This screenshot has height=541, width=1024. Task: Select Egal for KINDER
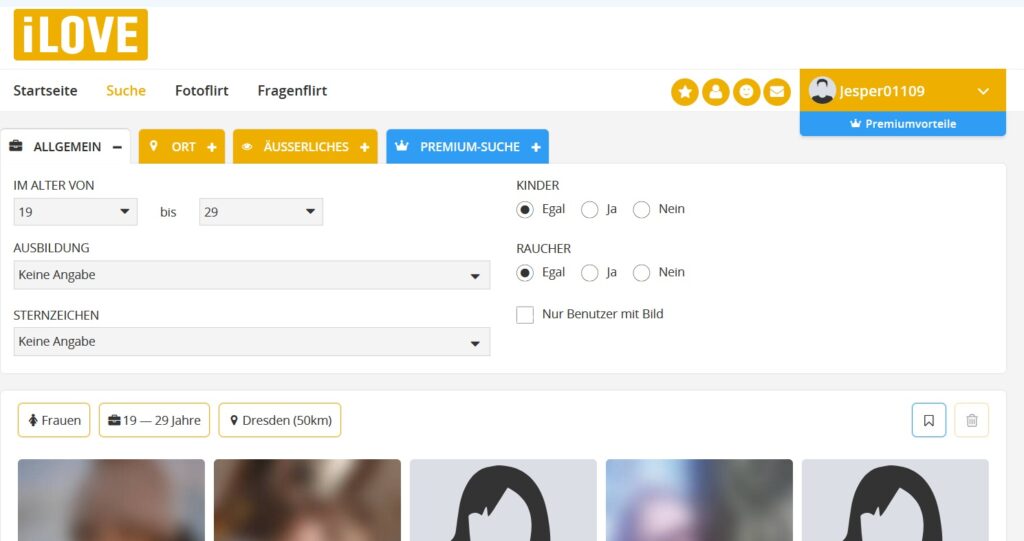tap(524, 210)
